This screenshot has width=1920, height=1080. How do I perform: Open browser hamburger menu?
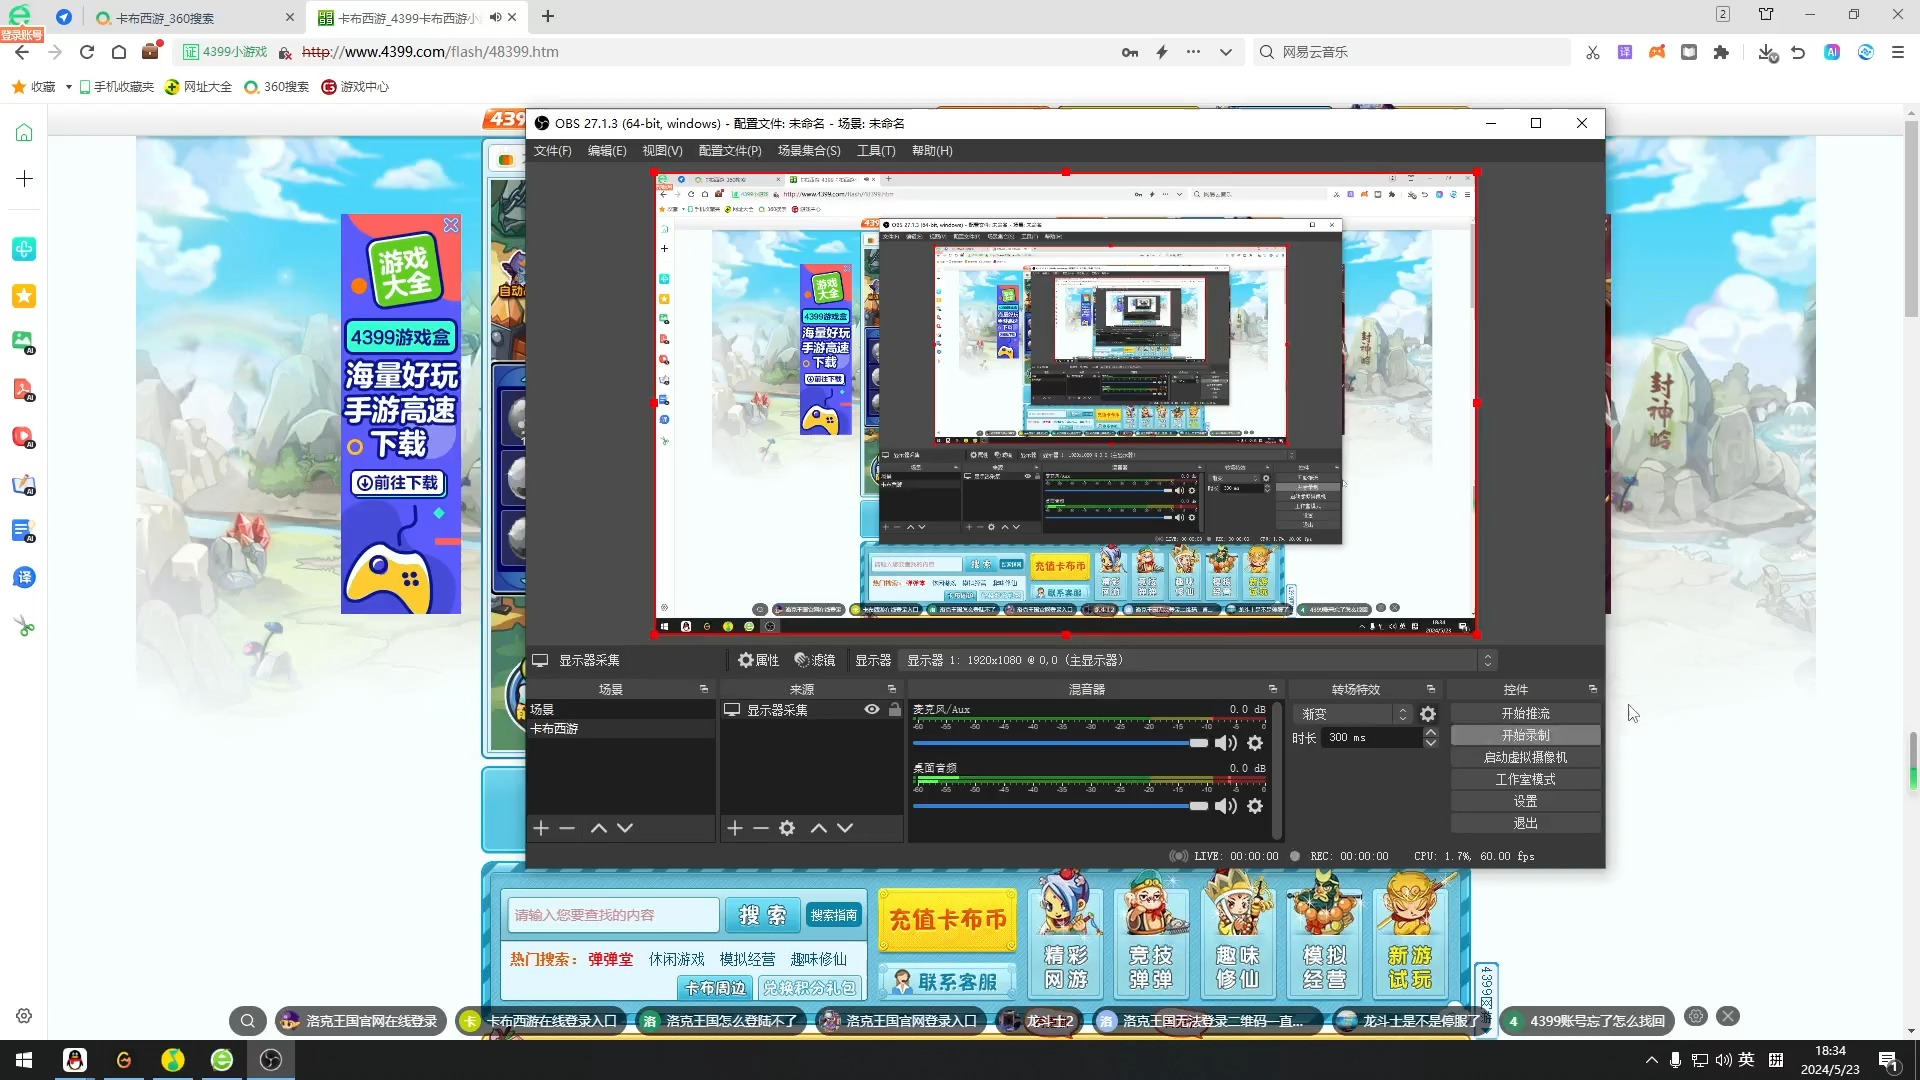(1898, 52)
